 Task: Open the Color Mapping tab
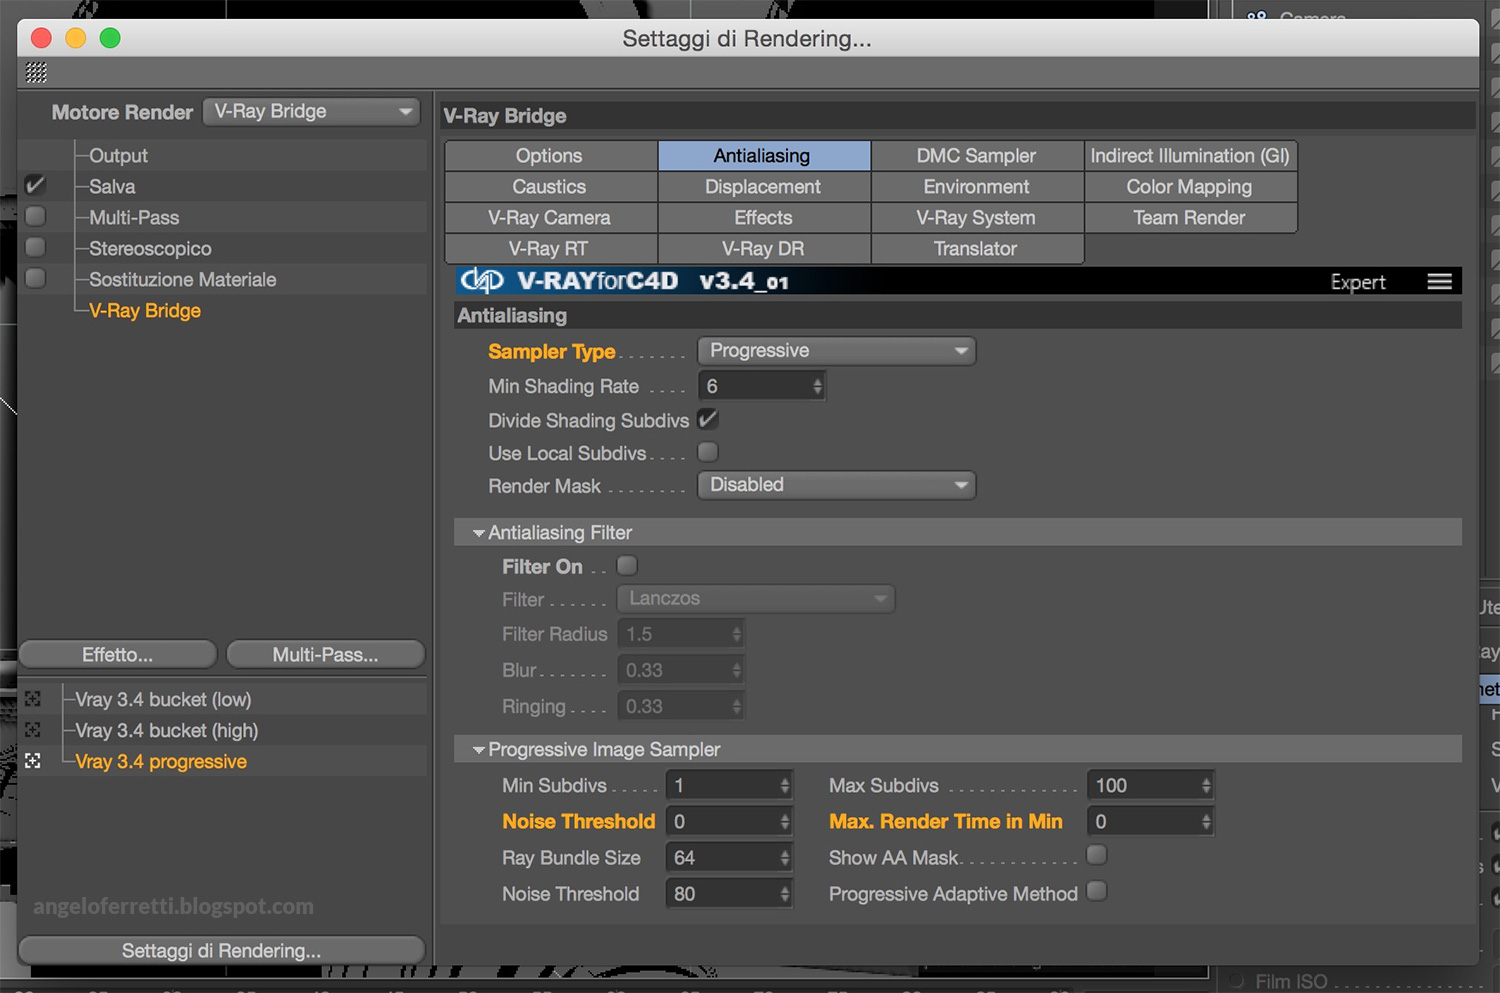click(1190, 186)
